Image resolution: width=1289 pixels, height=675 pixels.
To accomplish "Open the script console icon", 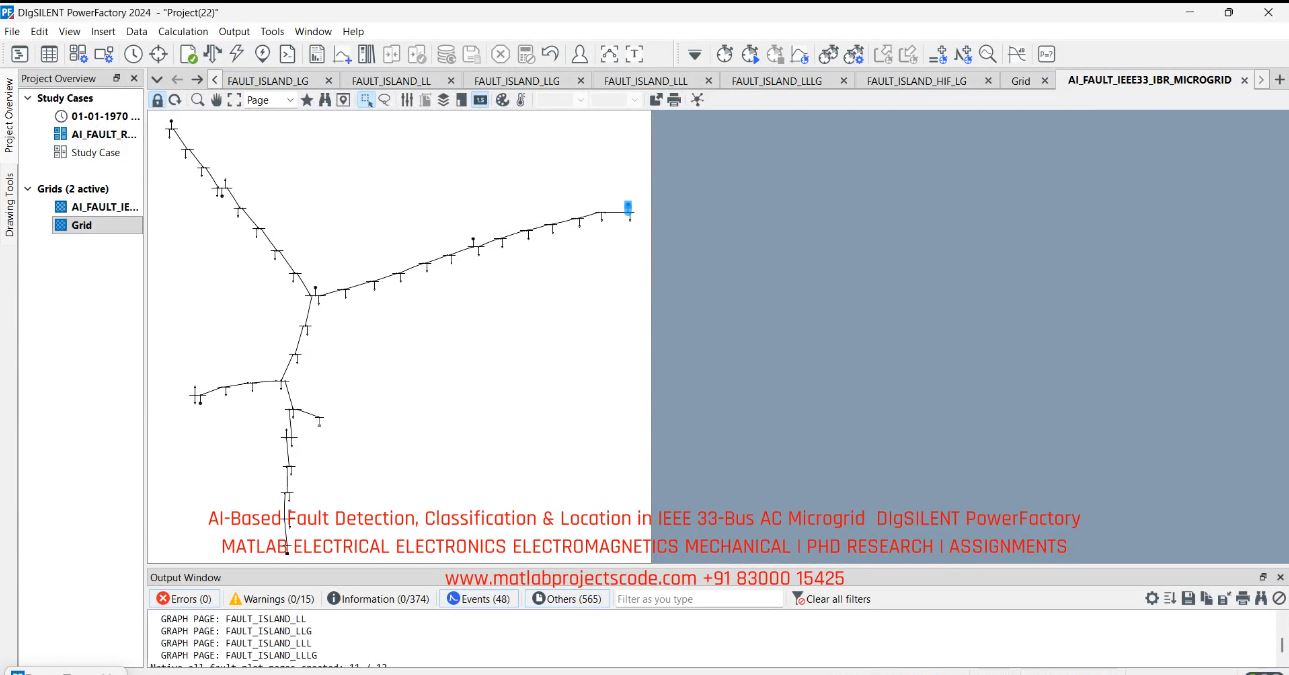I will pos(288,54).
